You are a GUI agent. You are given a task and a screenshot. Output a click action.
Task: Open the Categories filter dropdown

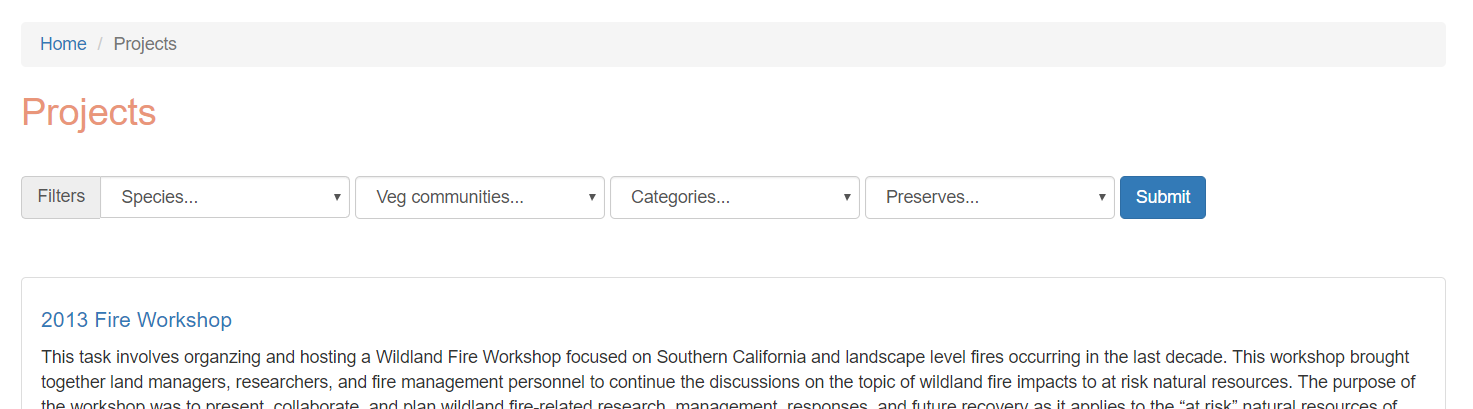(x=735, y=197)
